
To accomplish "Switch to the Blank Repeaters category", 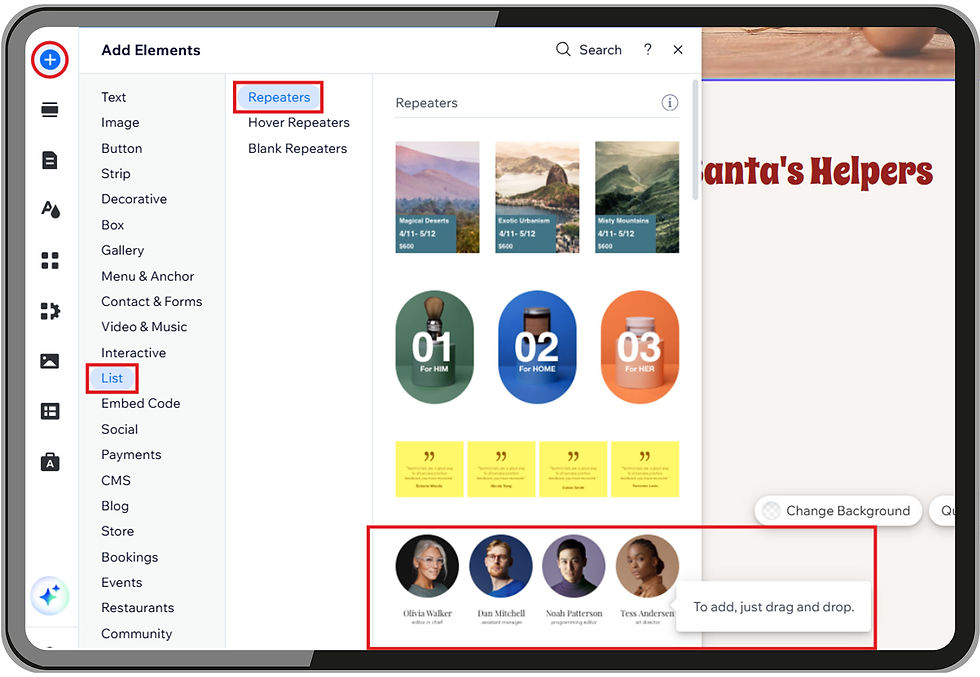I will [297, 148].
